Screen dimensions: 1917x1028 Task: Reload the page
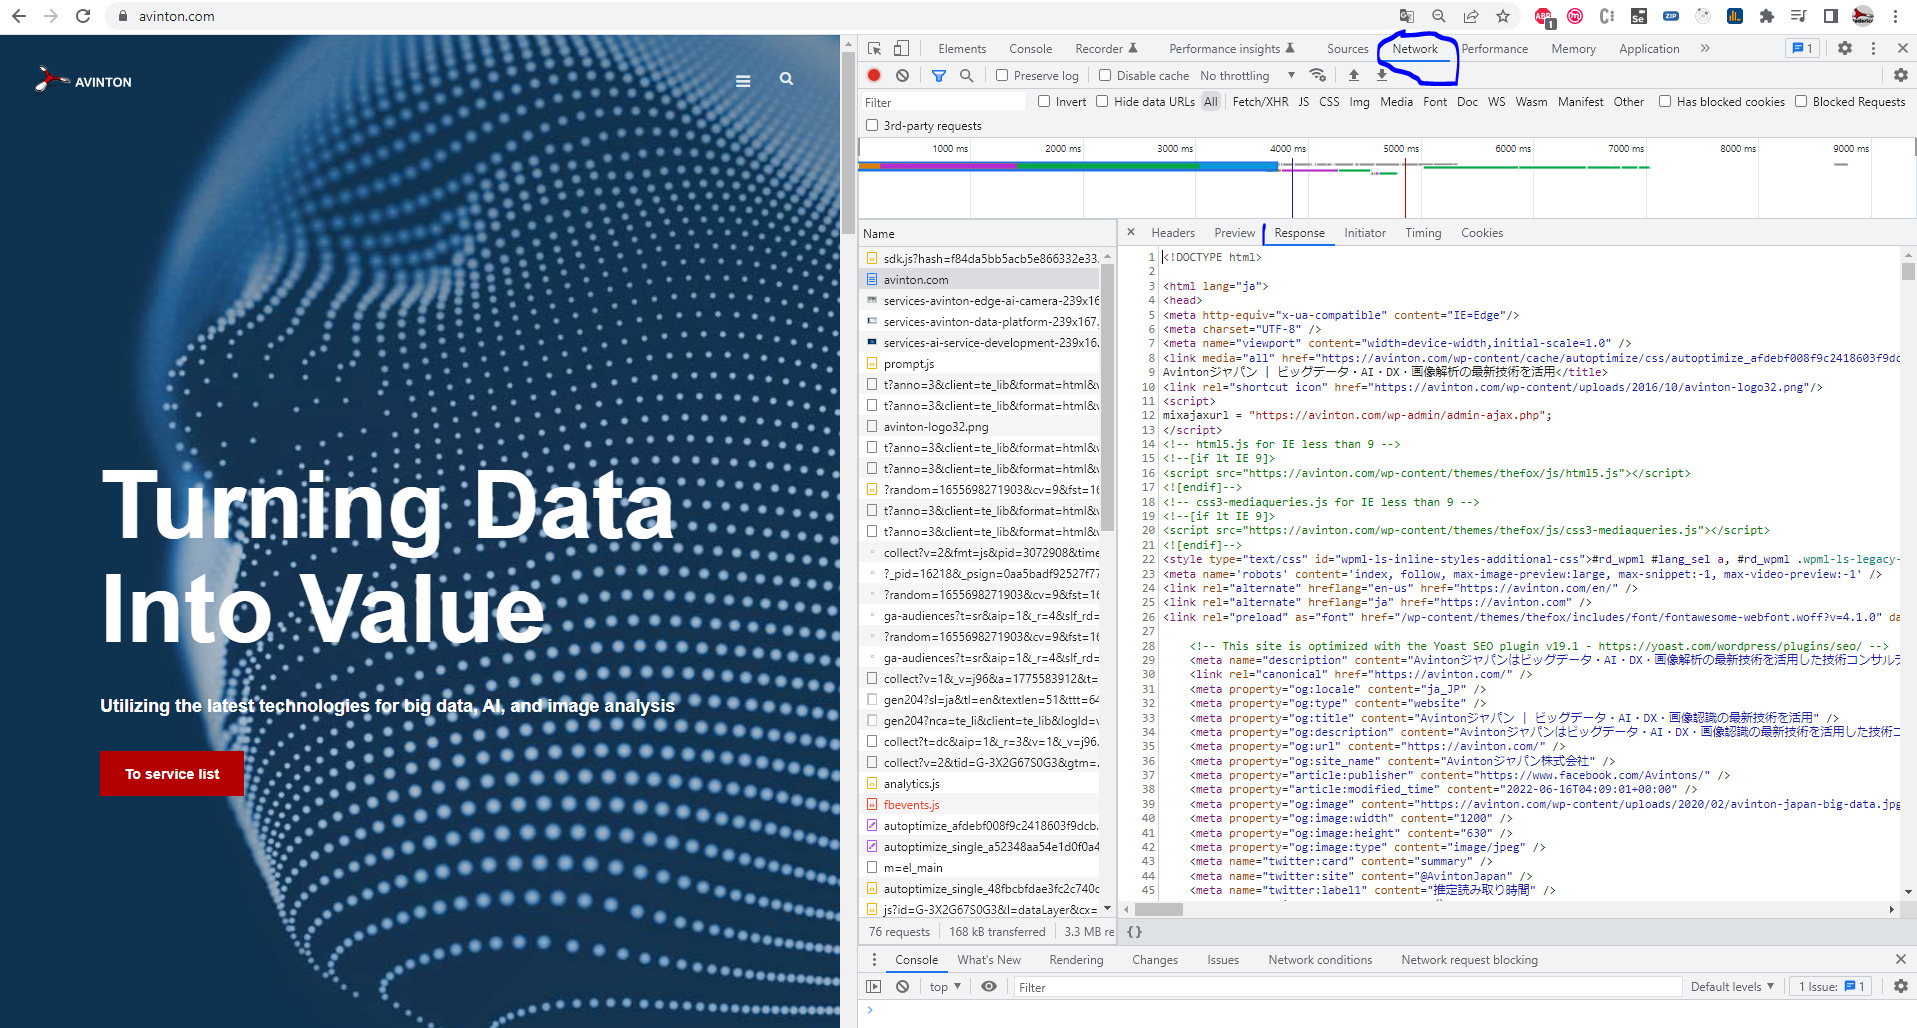[83, 16]
